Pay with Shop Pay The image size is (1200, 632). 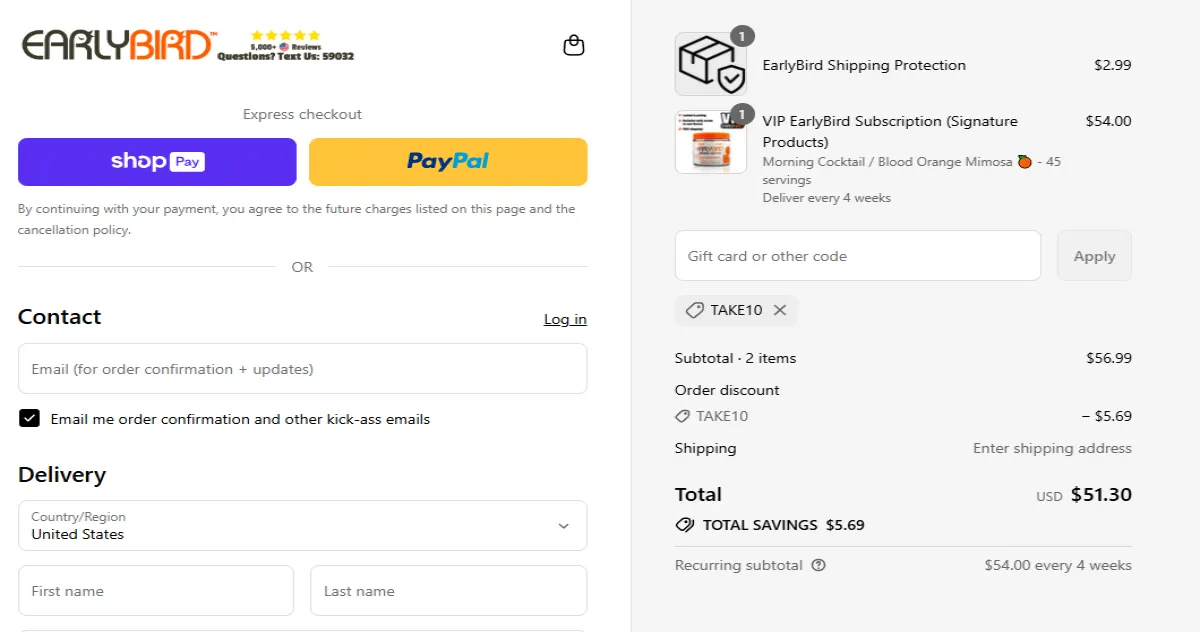click(156, 161)
